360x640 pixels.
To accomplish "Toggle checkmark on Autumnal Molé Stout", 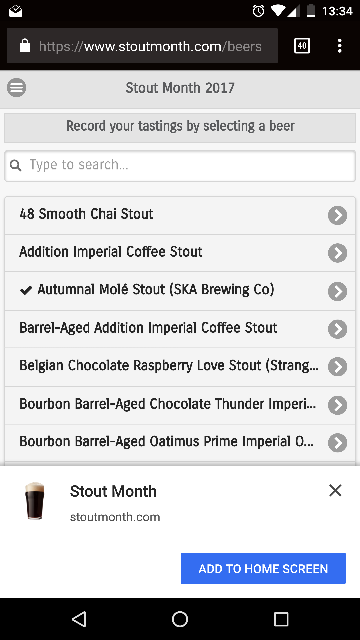I will click(26, 291).
